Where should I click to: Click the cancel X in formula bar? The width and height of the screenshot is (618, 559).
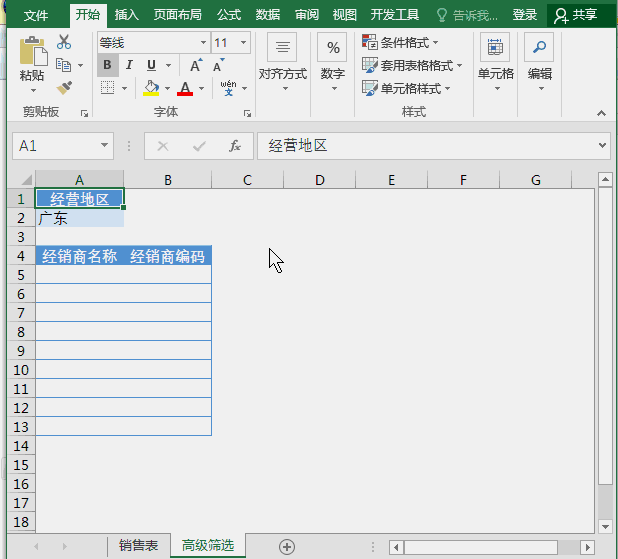click(x=163, y=146)
